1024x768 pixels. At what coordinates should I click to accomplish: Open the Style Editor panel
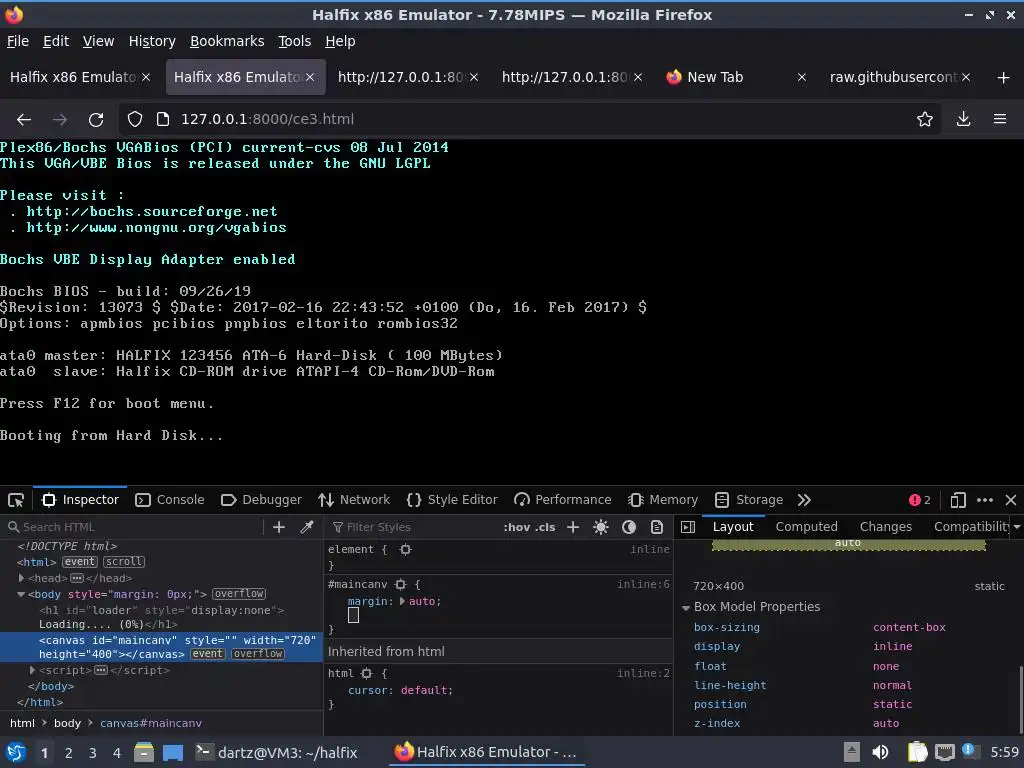tap(452, 500)
